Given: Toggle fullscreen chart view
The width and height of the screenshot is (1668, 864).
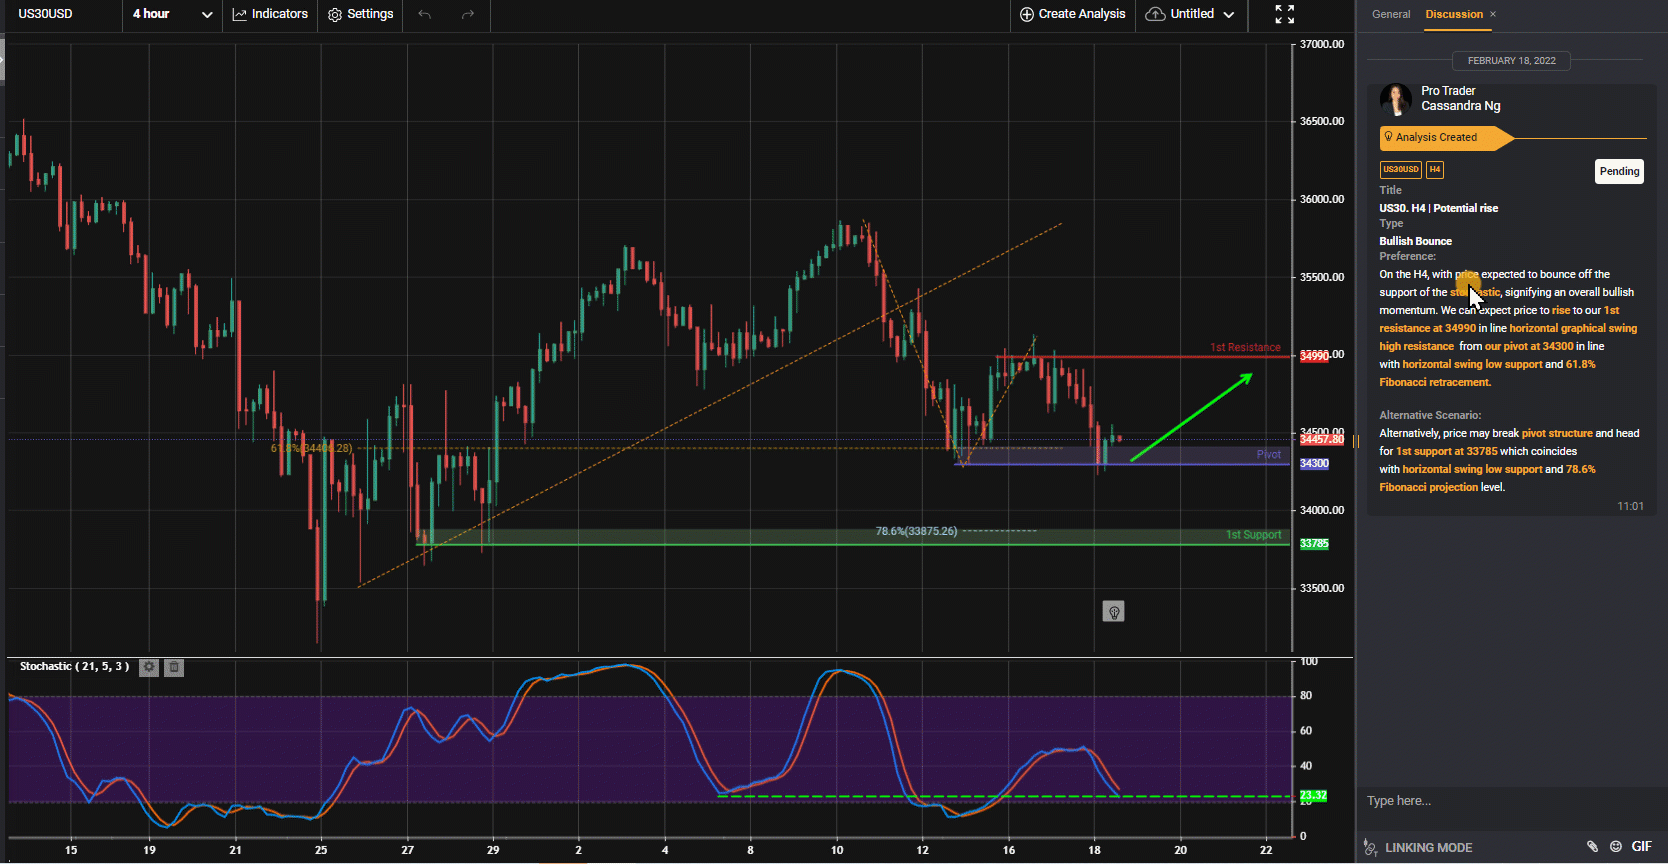Looking at the screenshot, I should click(1285, 14).
